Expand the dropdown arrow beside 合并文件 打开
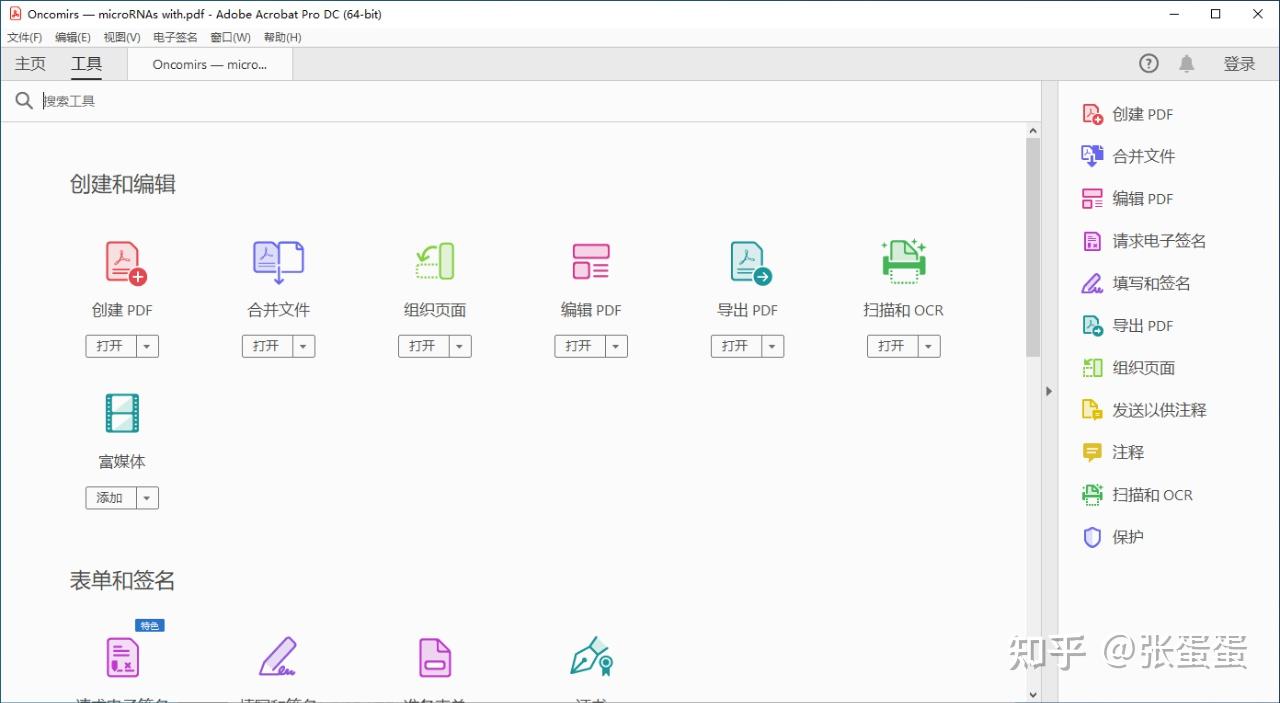 [x=304, y=346]
